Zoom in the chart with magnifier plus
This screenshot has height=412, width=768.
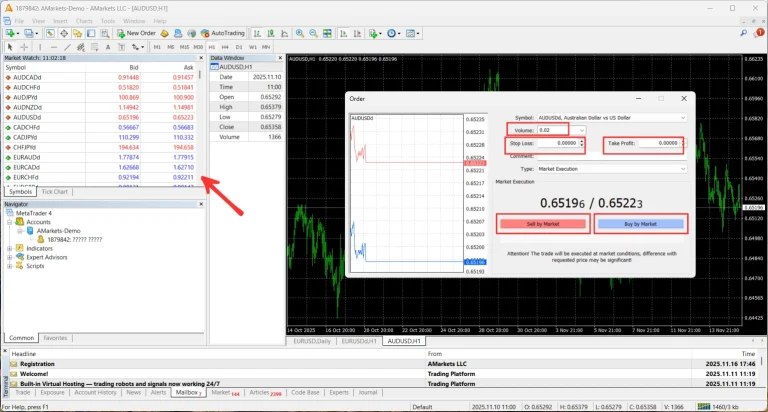(300, 33)
